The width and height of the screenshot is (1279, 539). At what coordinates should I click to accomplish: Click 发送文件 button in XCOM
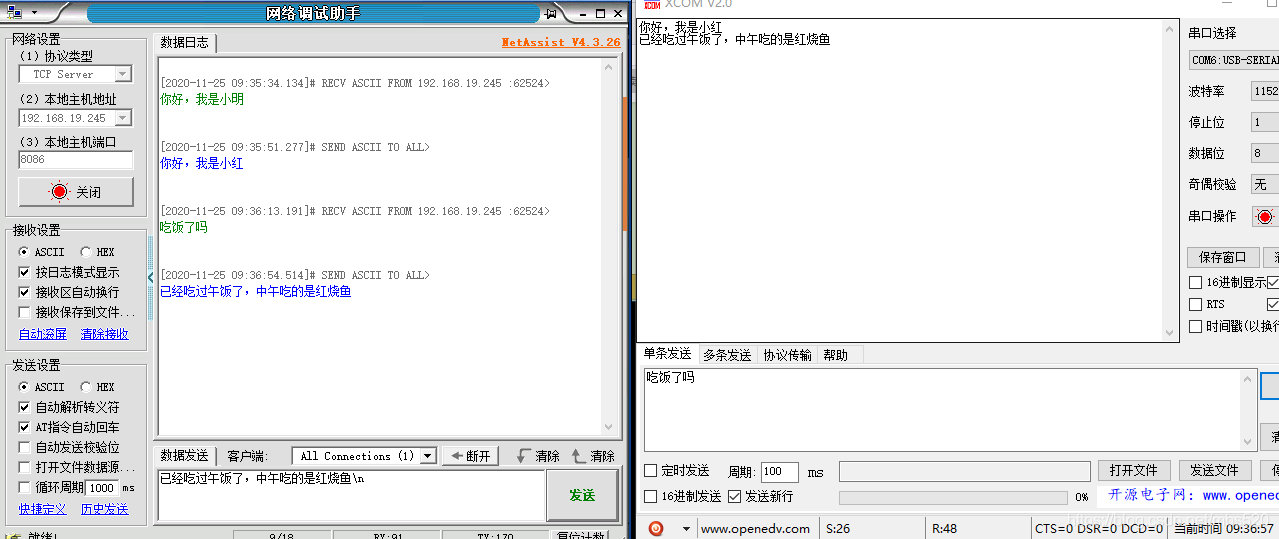coord(1214,470)
